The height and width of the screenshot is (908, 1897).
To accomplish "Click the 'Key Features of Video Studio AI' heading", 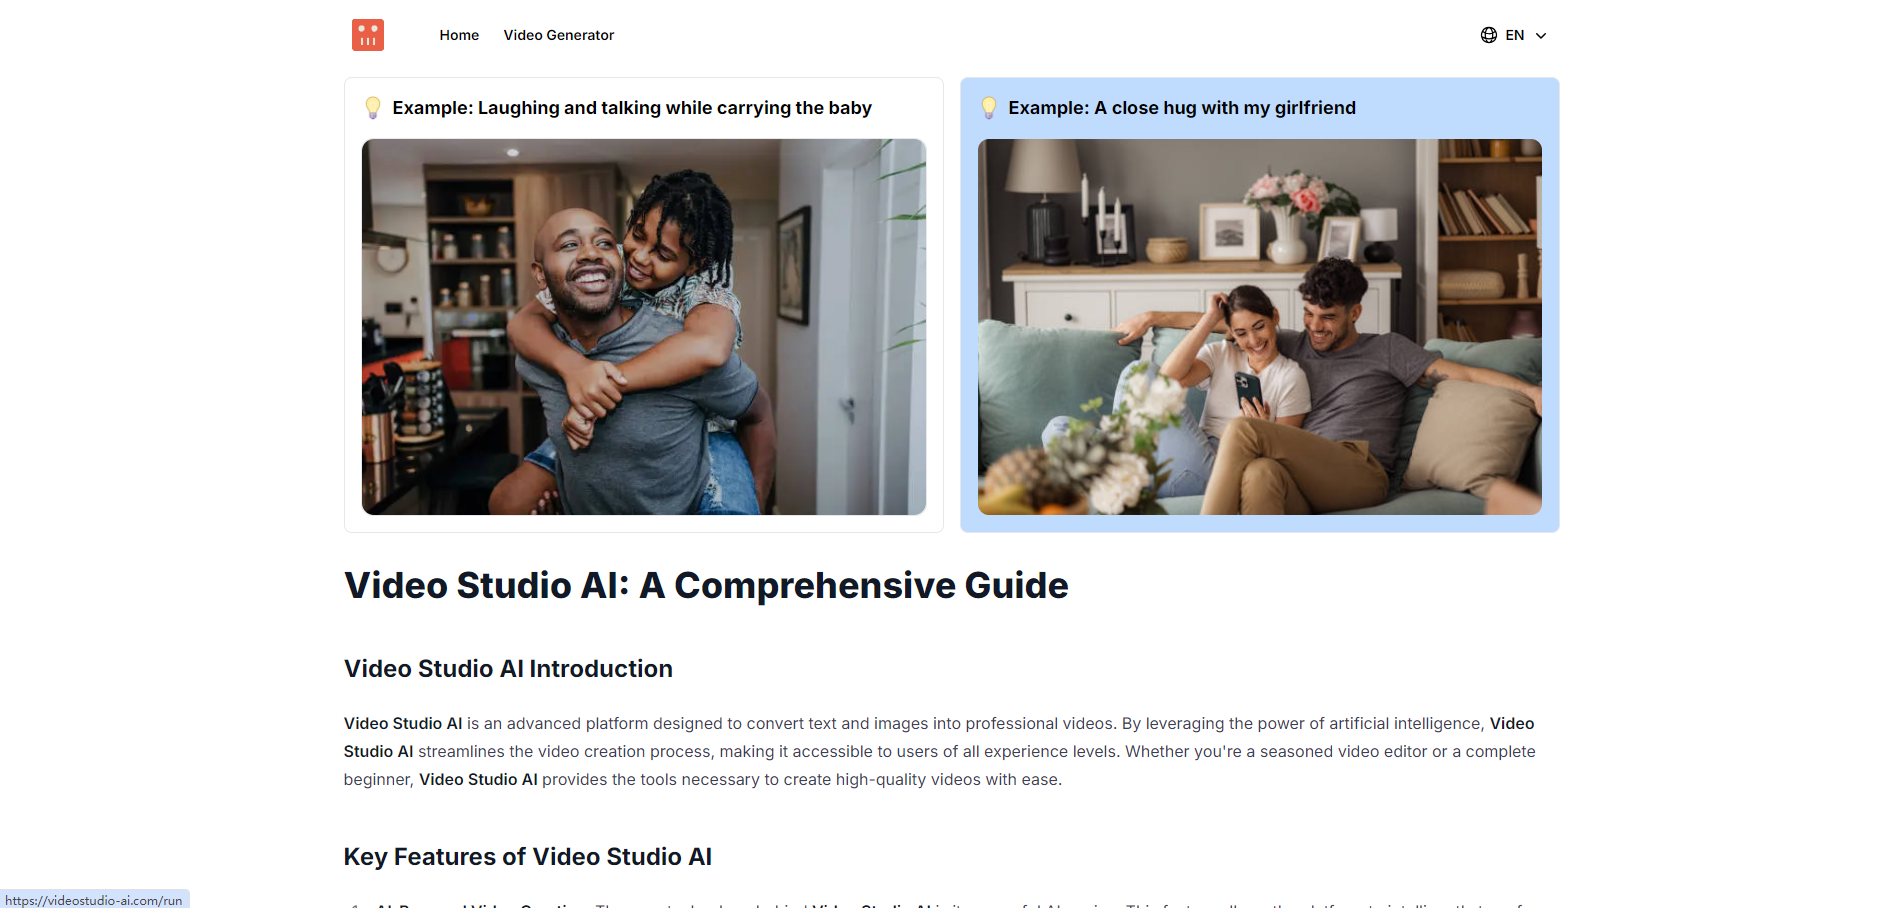I will pos(528,857).
